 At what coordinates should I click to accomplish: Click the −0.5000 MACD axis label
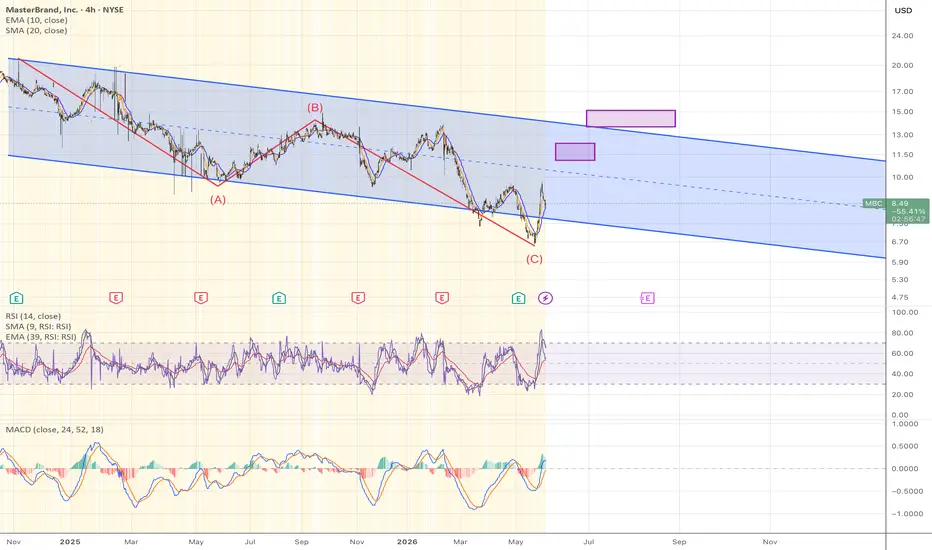coord(907,492)
